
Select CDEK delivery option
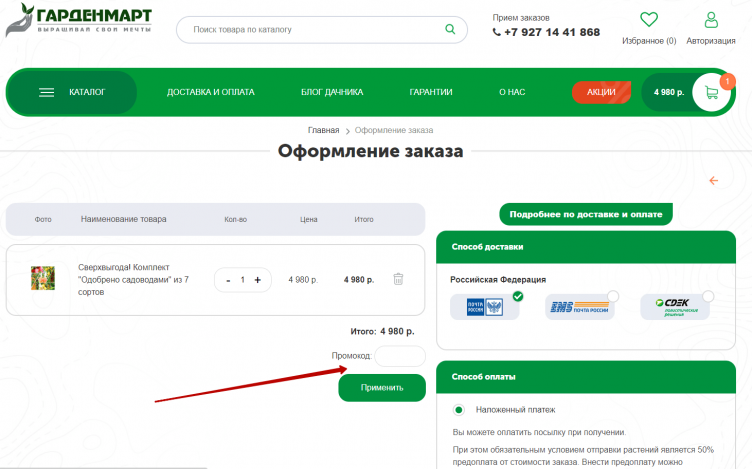(675, 307)
